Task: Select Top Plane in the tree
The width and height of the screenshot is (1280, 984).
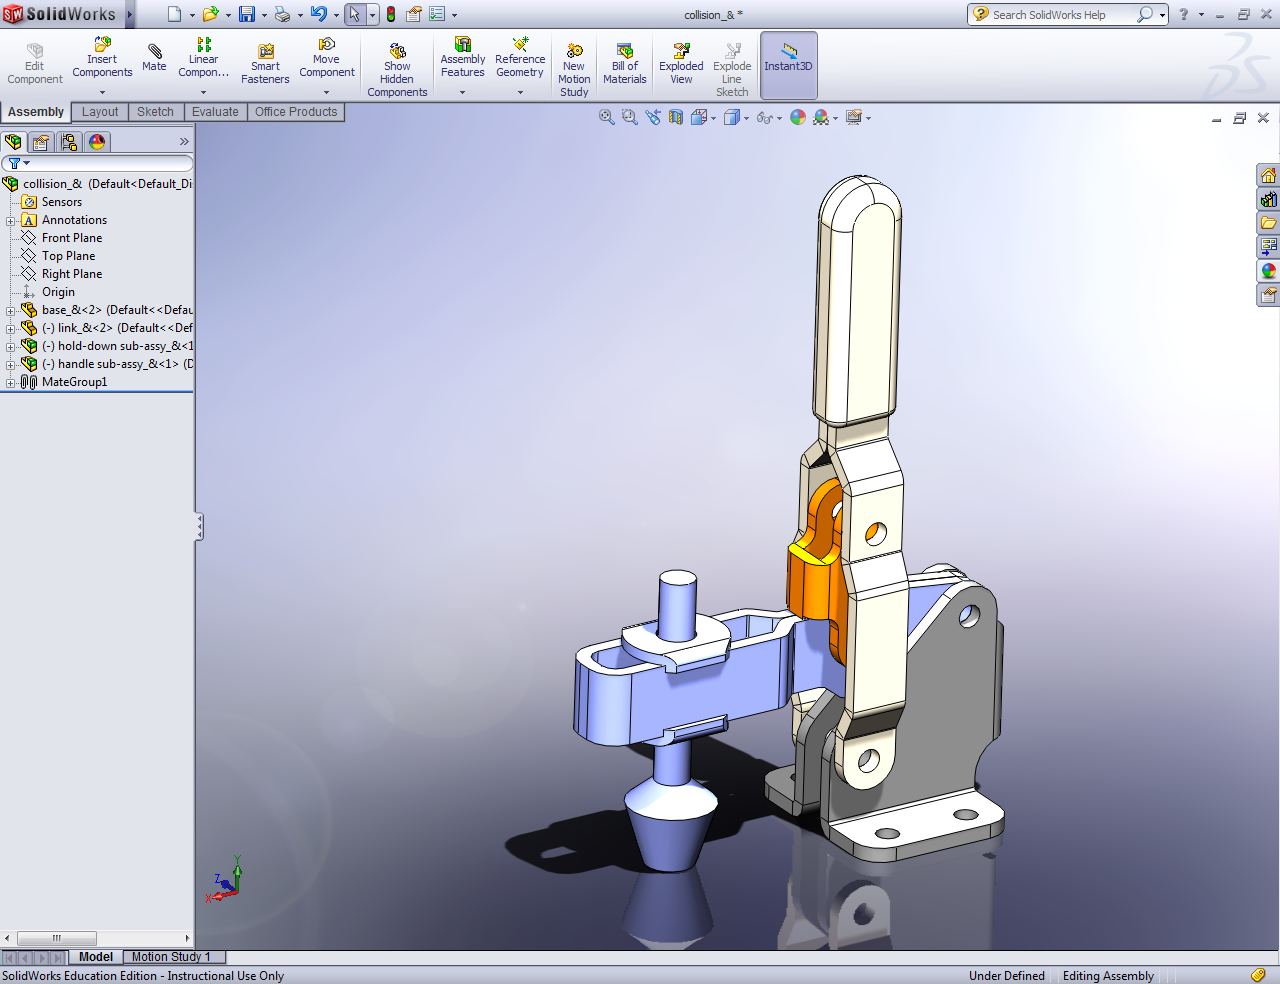Action: pos(69,256)
